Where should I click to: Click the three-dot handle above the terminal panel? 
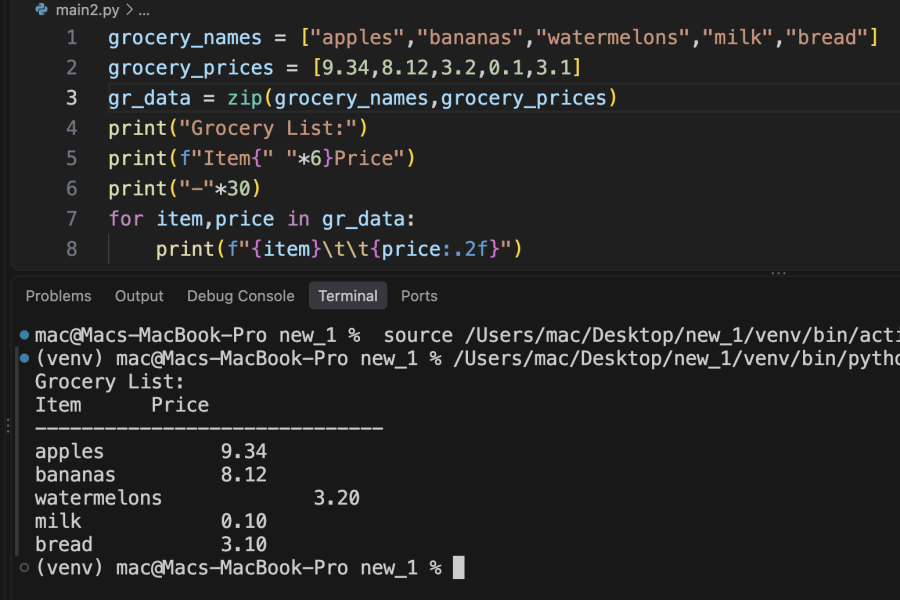pyautogui.click(x=778, y=273)
